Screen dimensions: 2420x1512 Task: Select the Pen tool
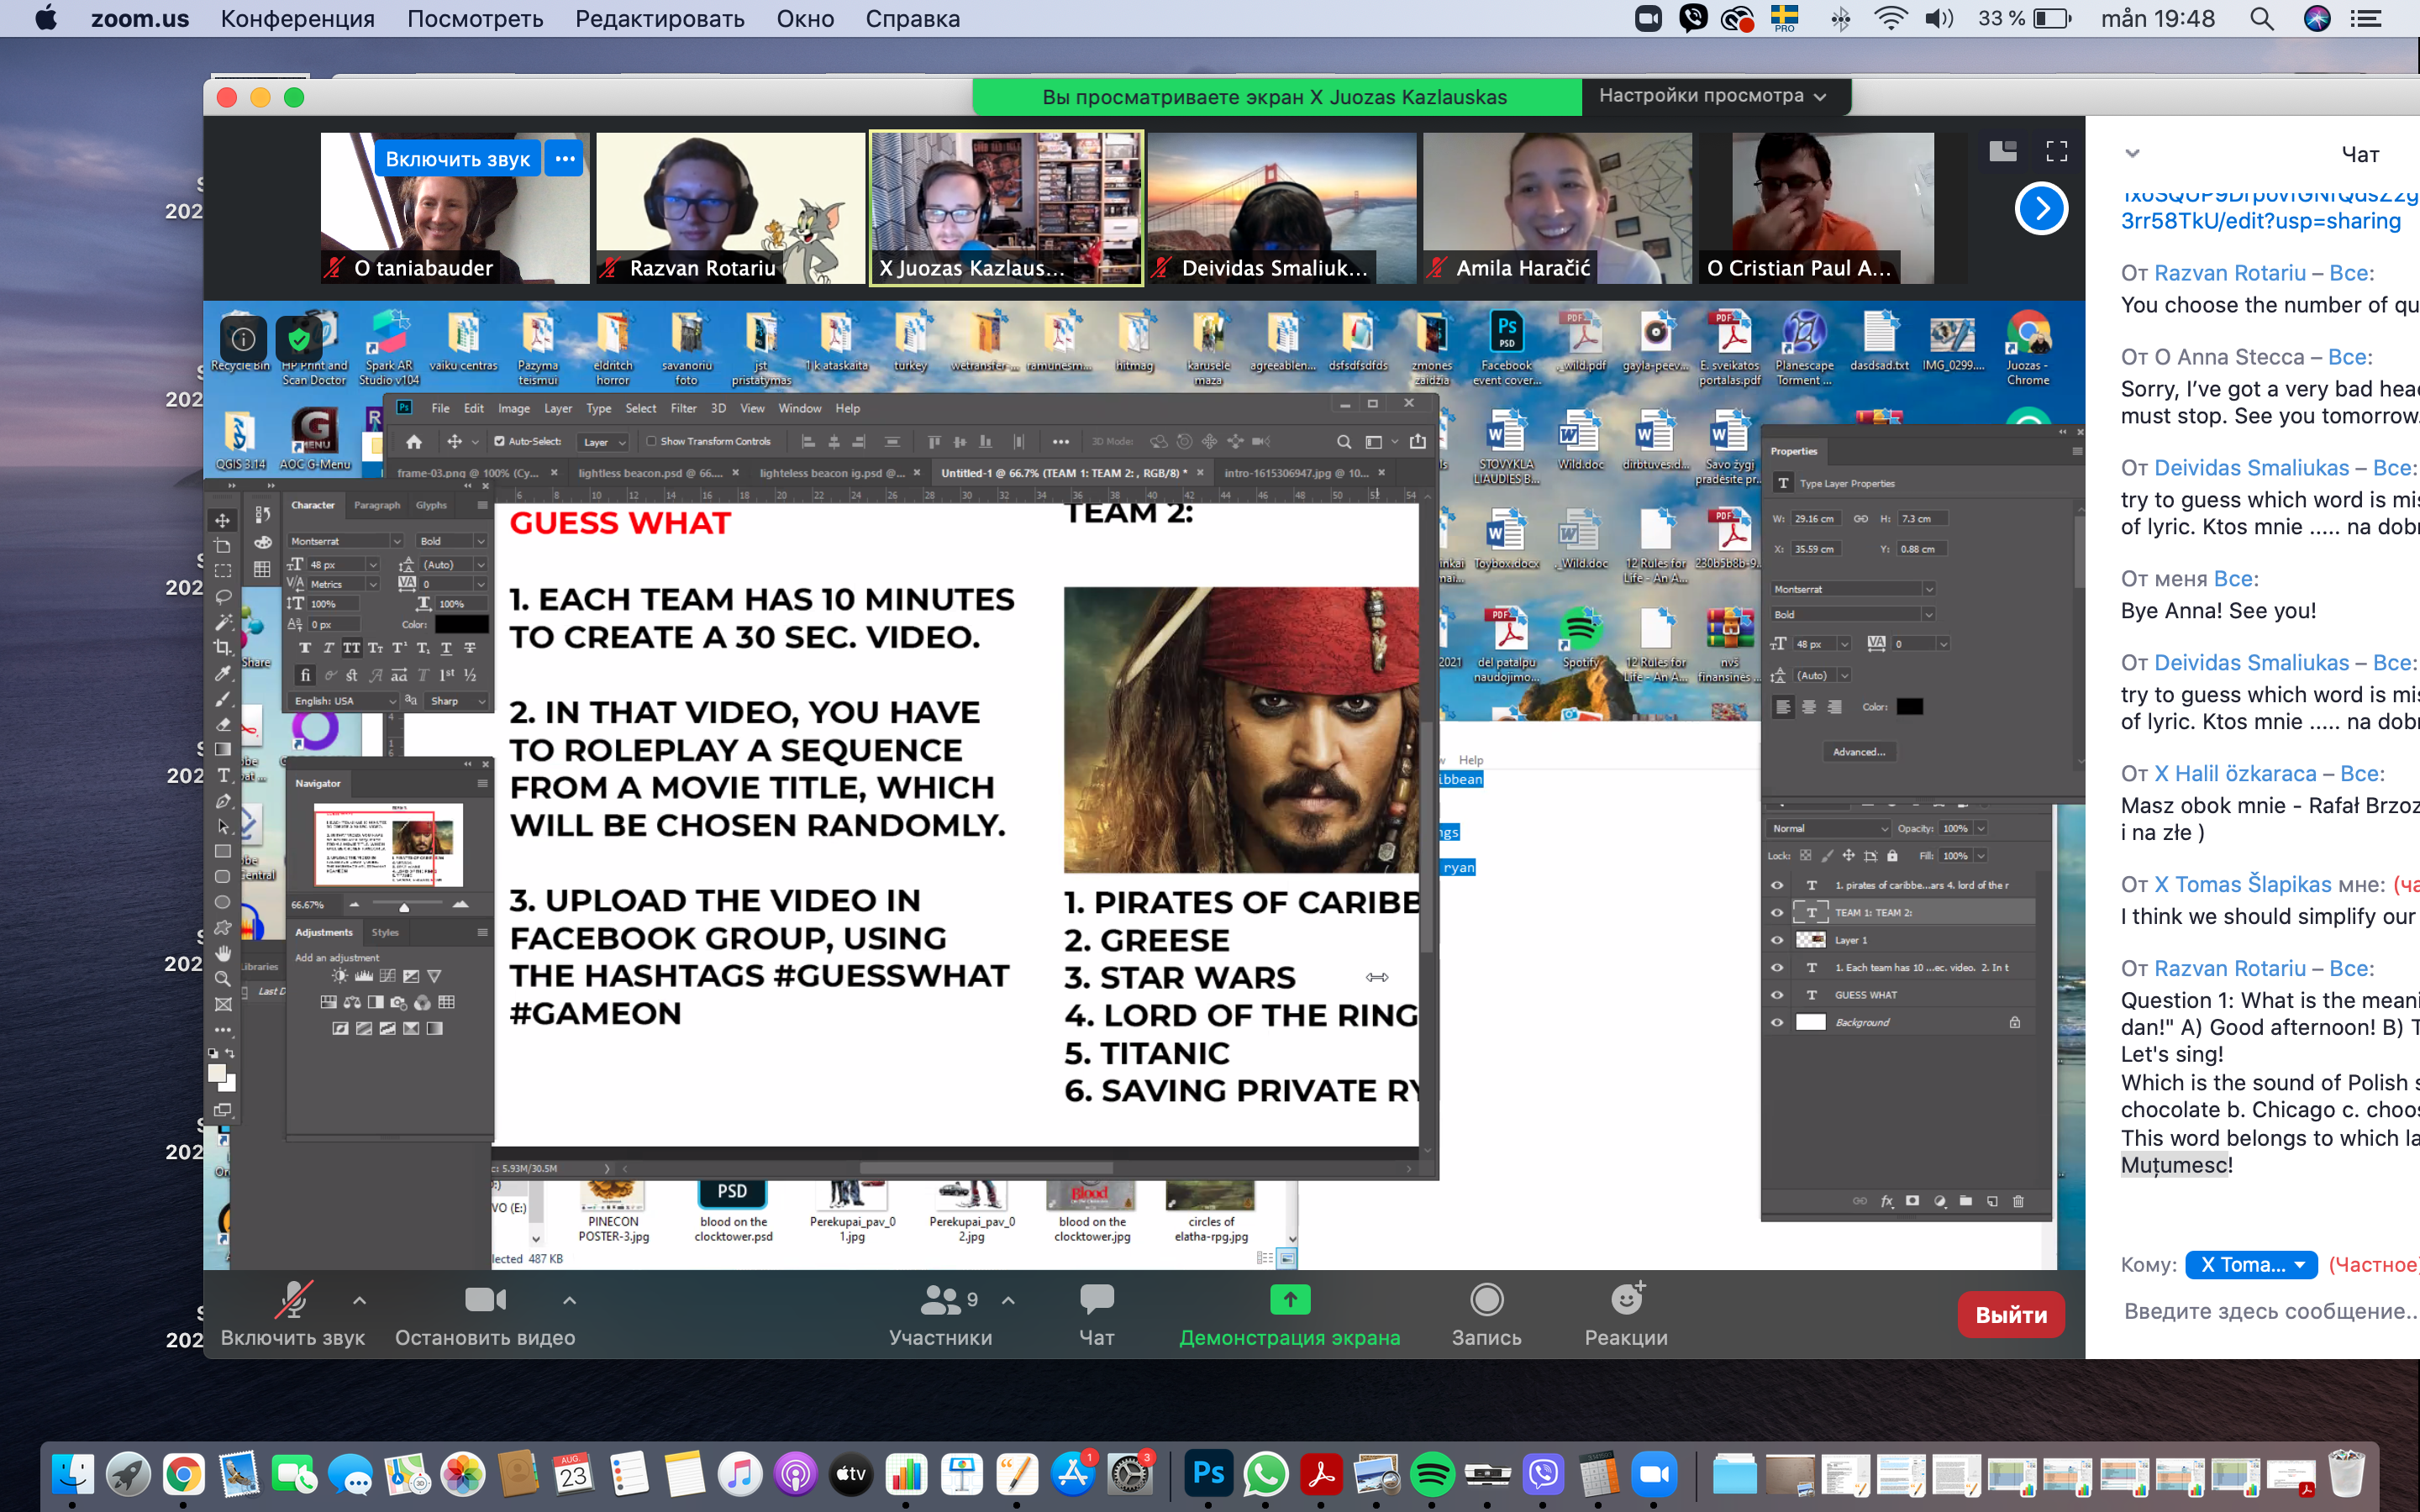click(x=223, y=801)
